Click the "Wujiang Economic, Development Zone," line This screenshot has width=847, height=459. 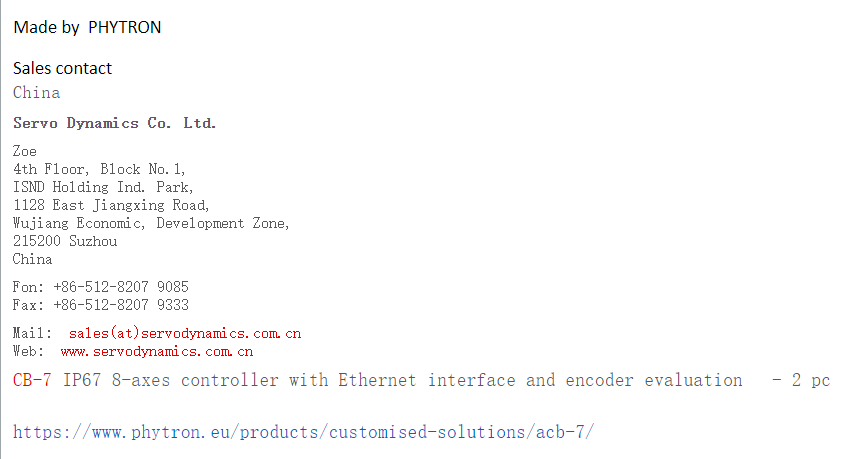pyautogui.click(x=151, y=223)
